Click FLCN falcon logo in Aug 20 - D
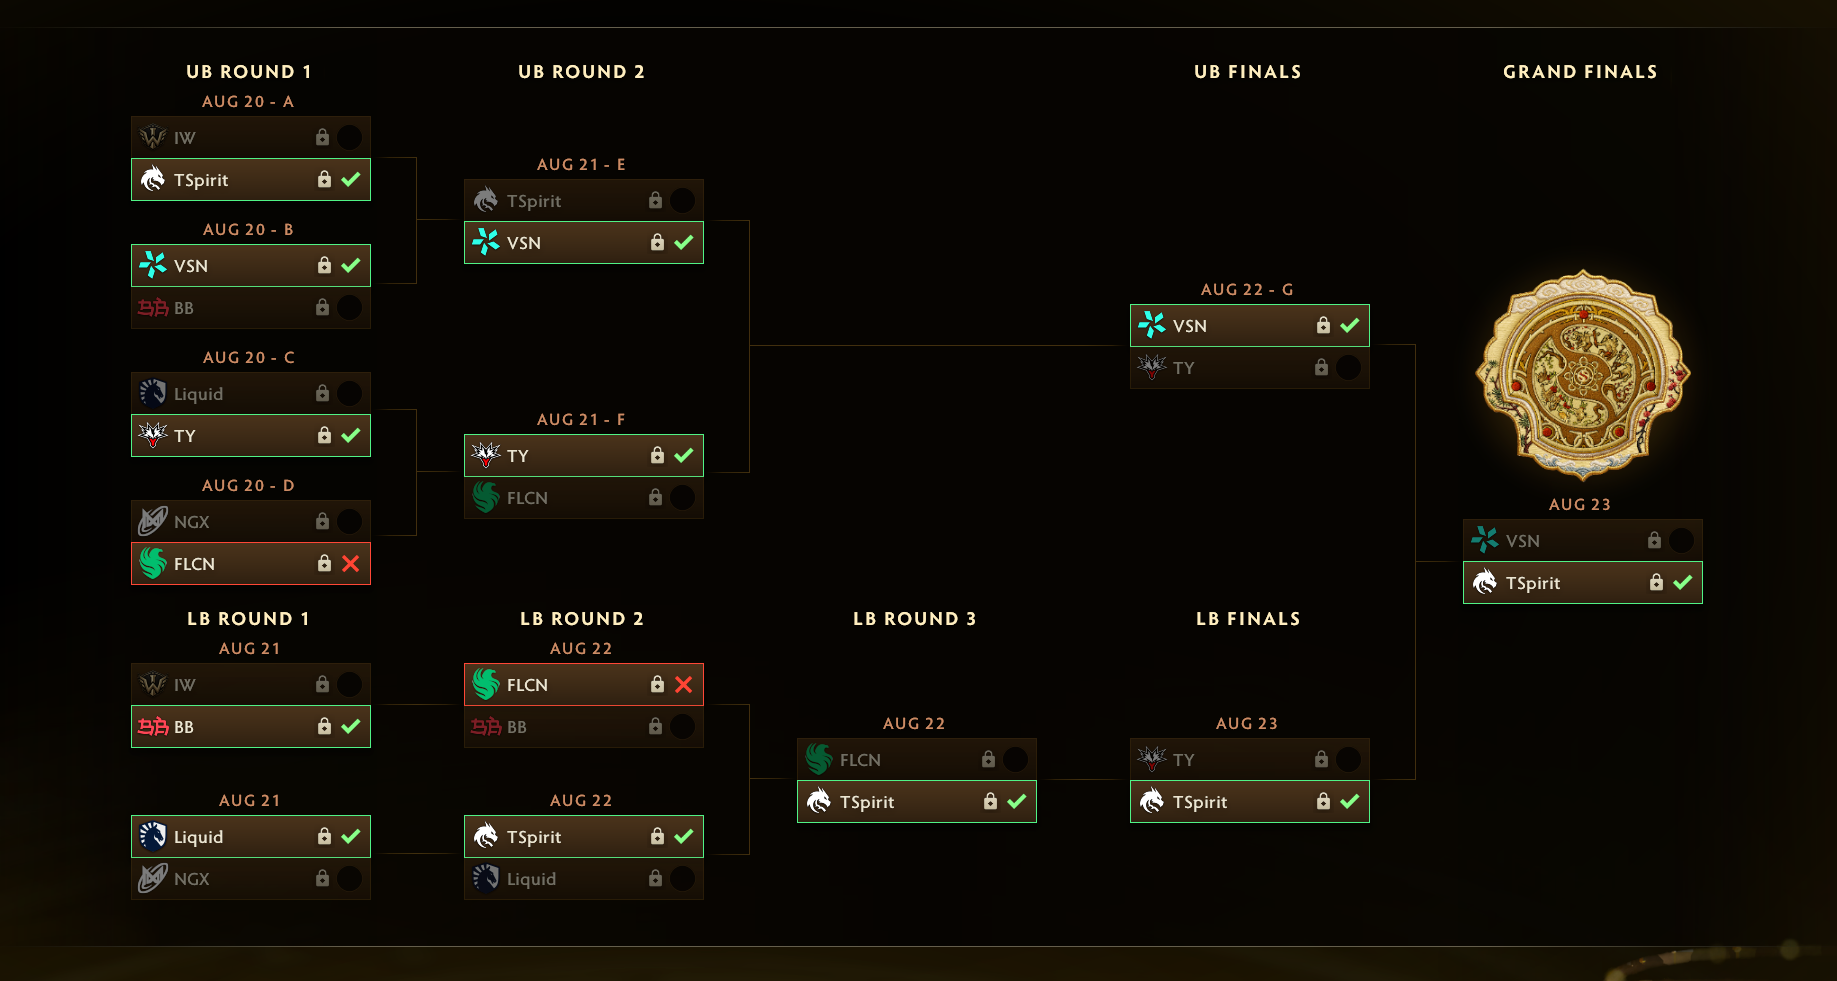 coord(153,563)
